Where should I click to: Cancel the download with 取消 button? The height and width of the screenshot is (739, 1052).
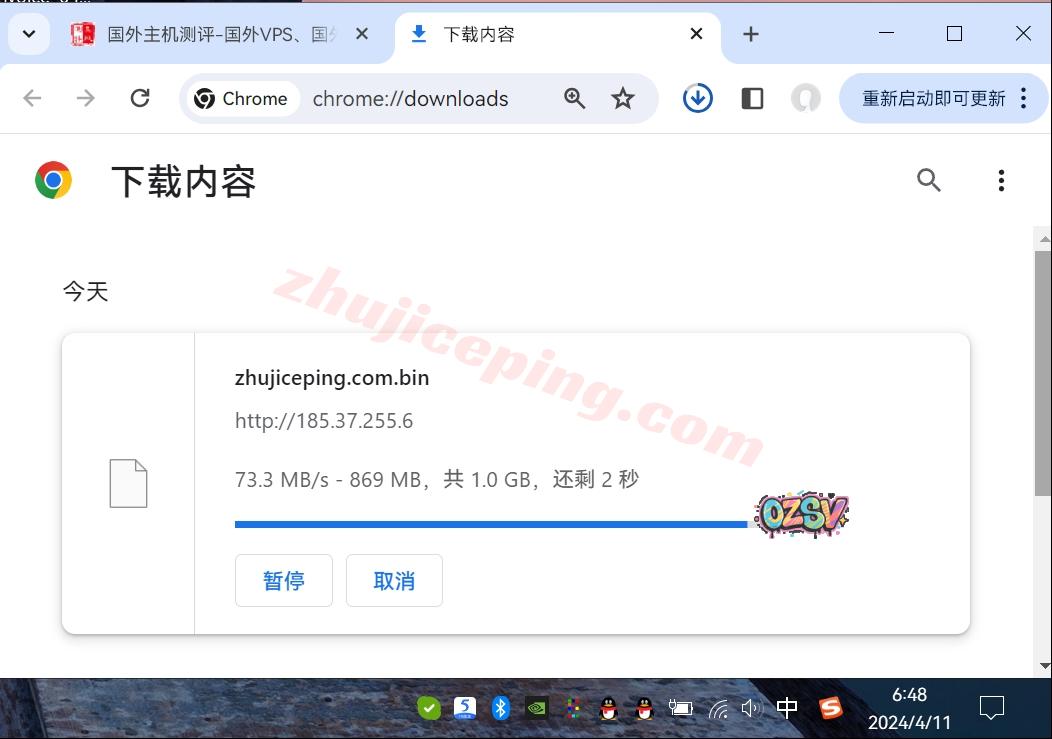pyautogui.click(x=394, y=581)
